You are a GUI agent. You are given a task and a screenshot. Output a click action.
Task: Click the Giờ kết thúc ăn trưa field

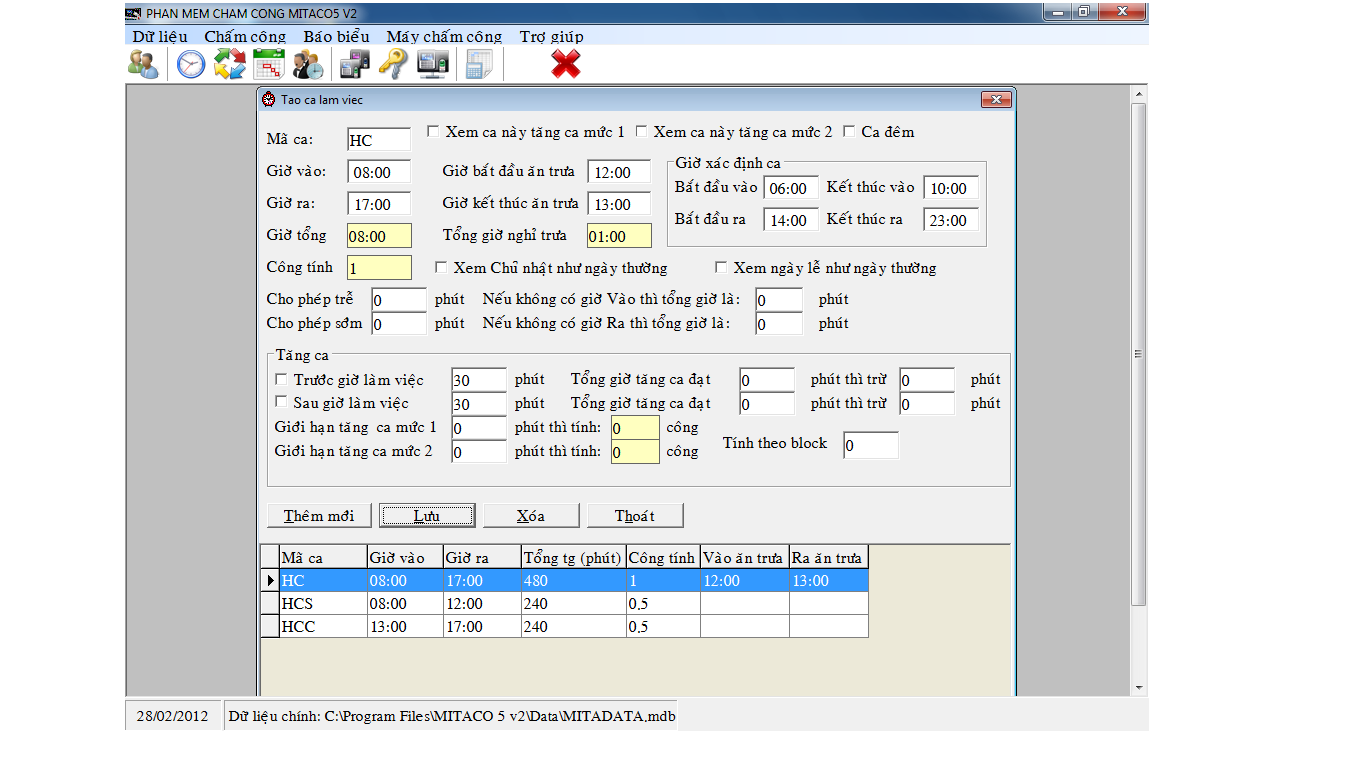(x=619, y=204)
